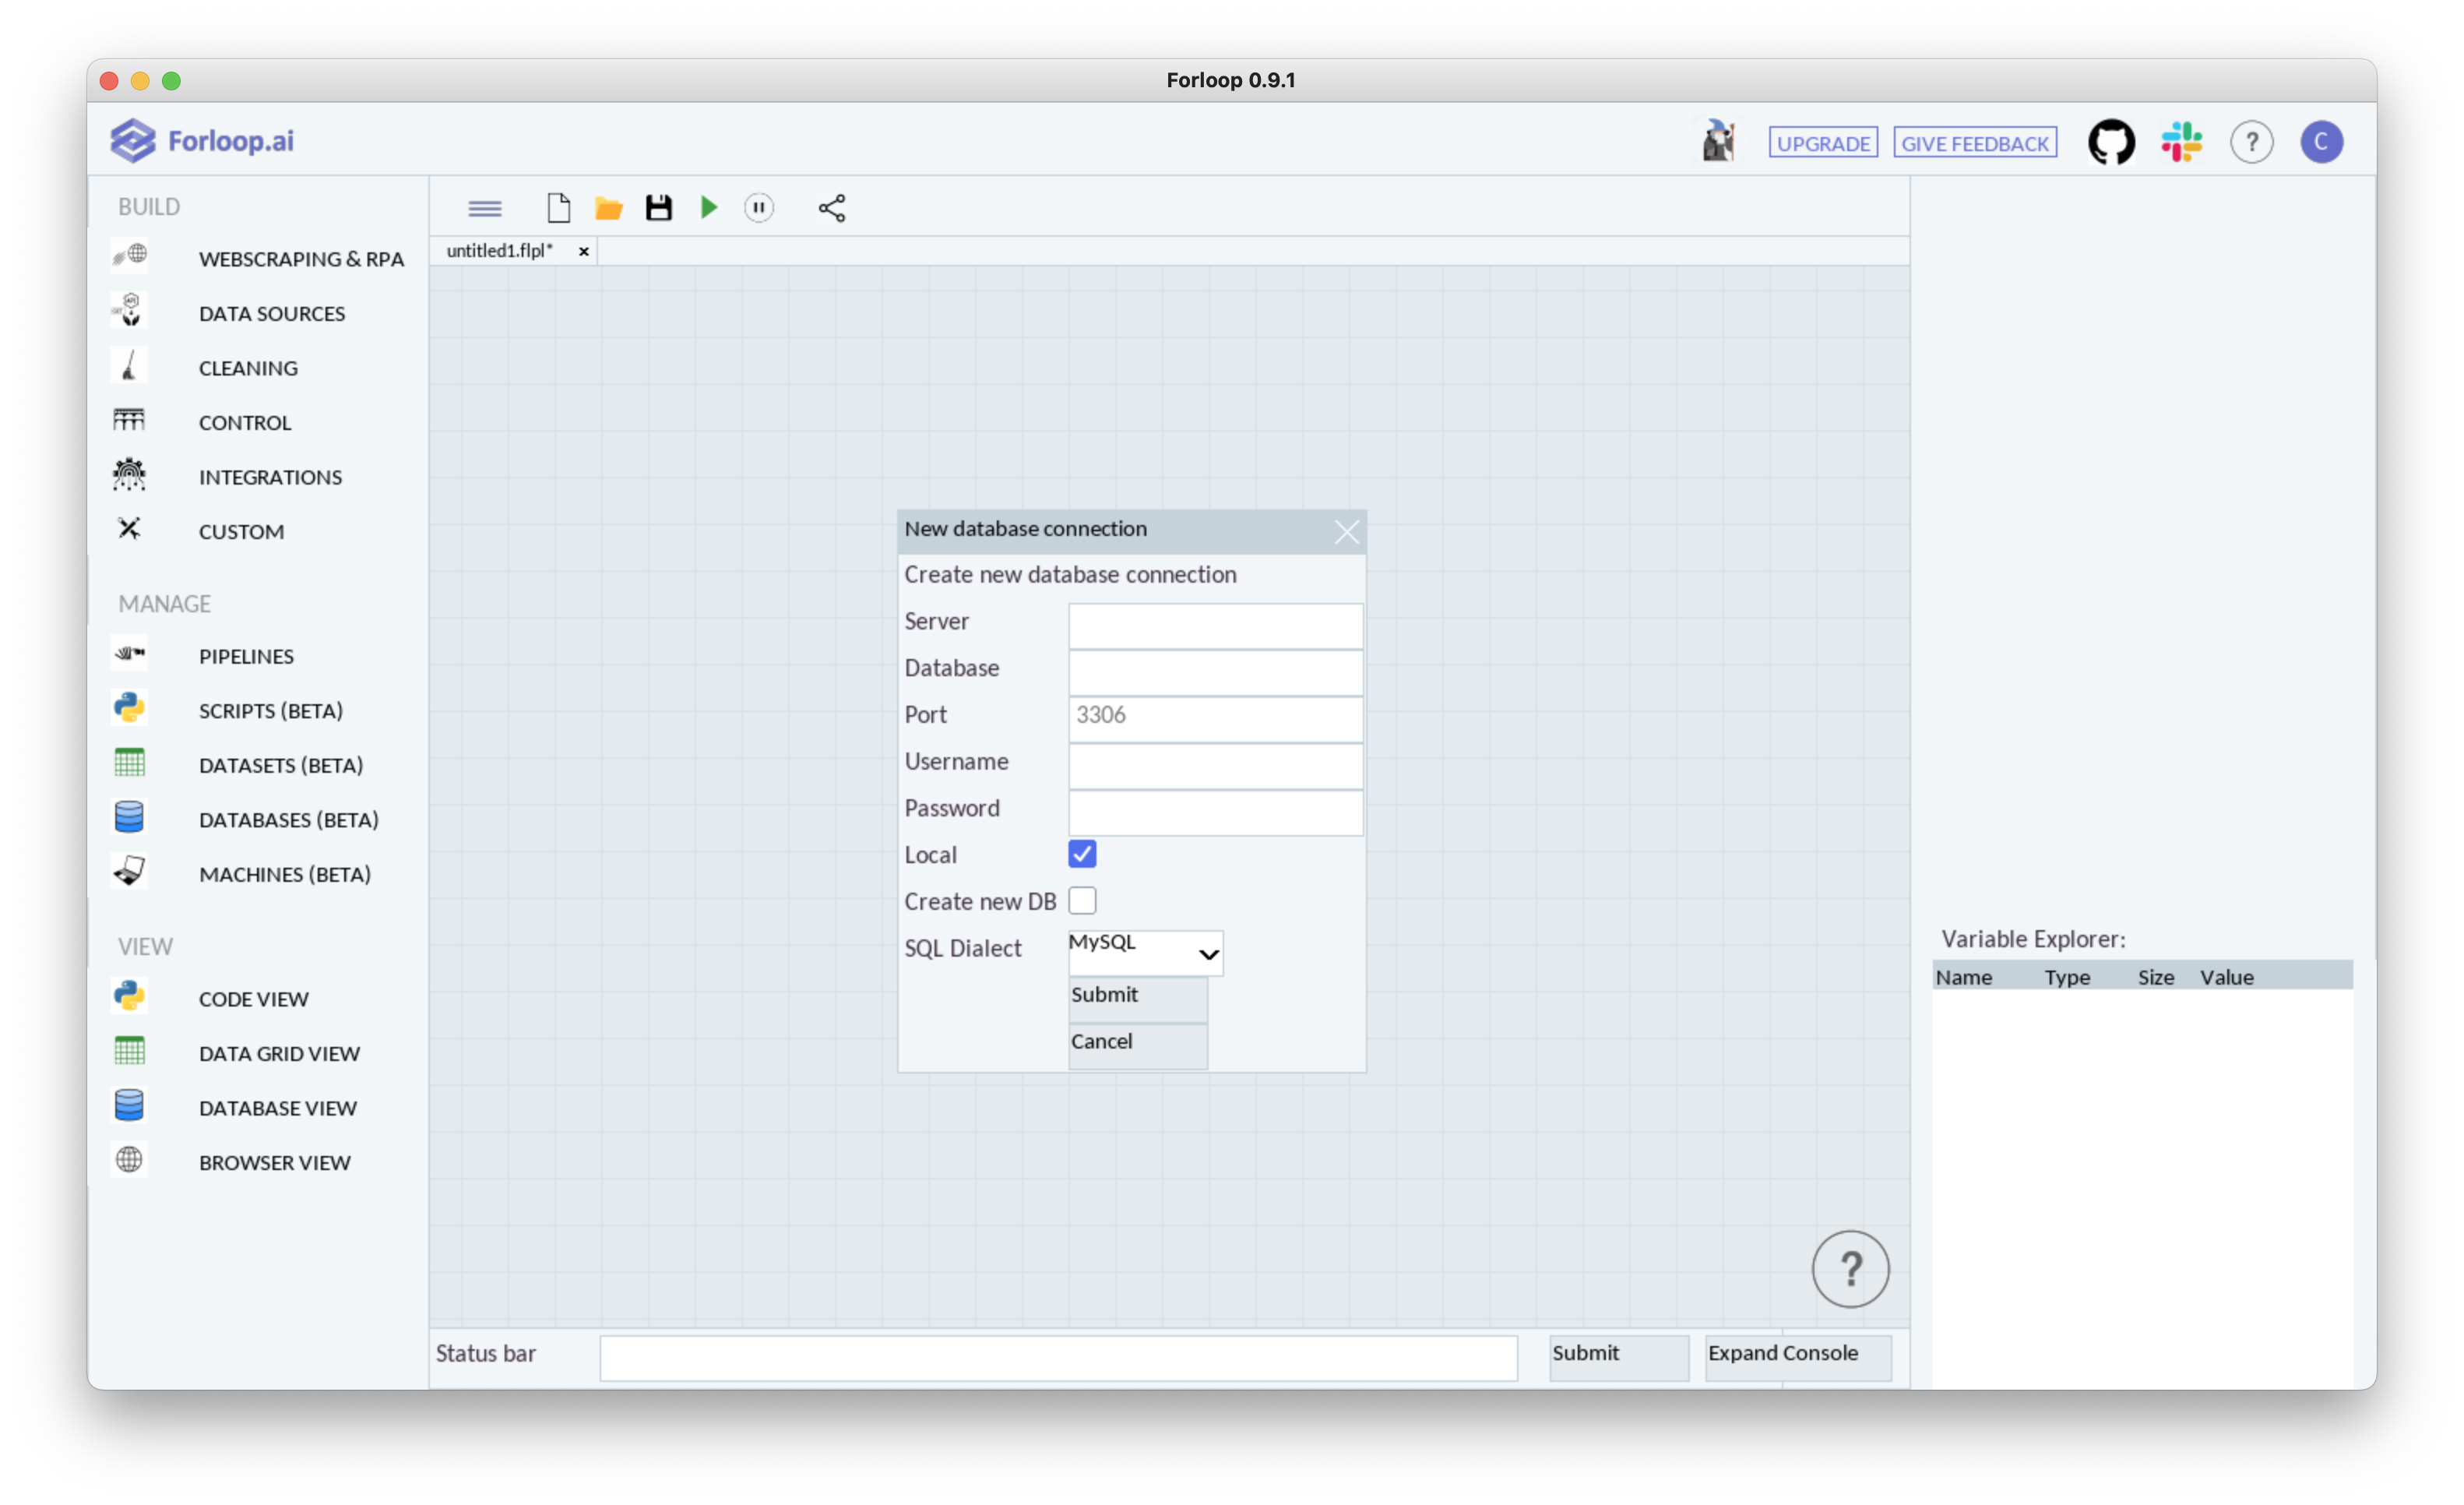Click the Forloop.ai logo

(x=202, y=141)
